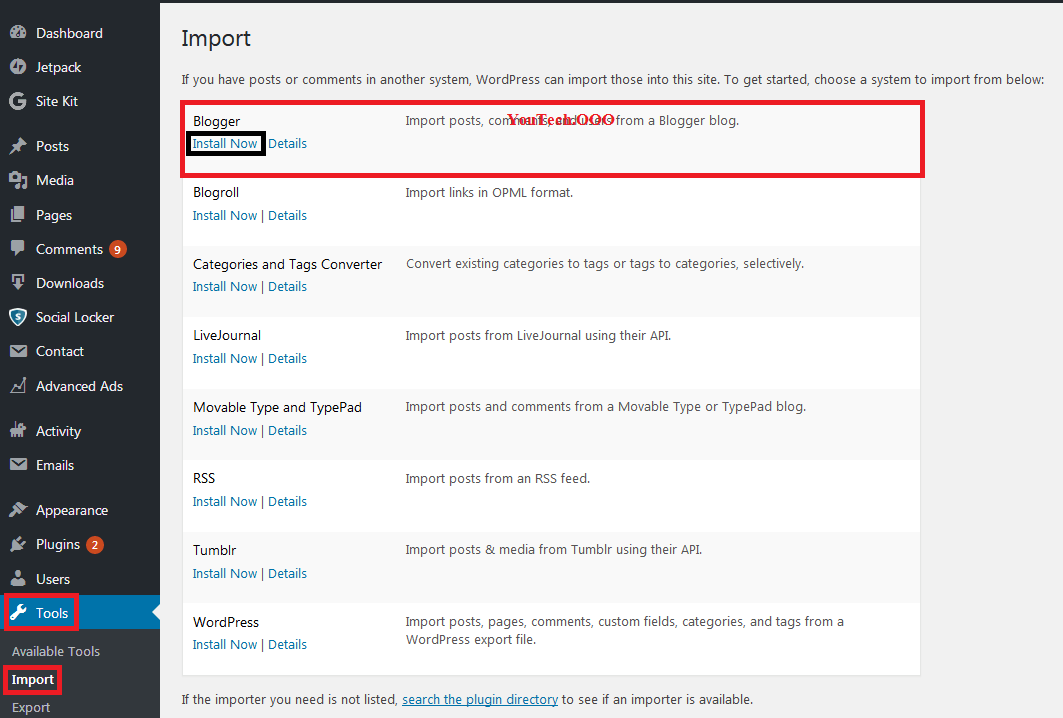Click the Tools wrench icon
This screenshot has height=718, width=1063.
18,613
